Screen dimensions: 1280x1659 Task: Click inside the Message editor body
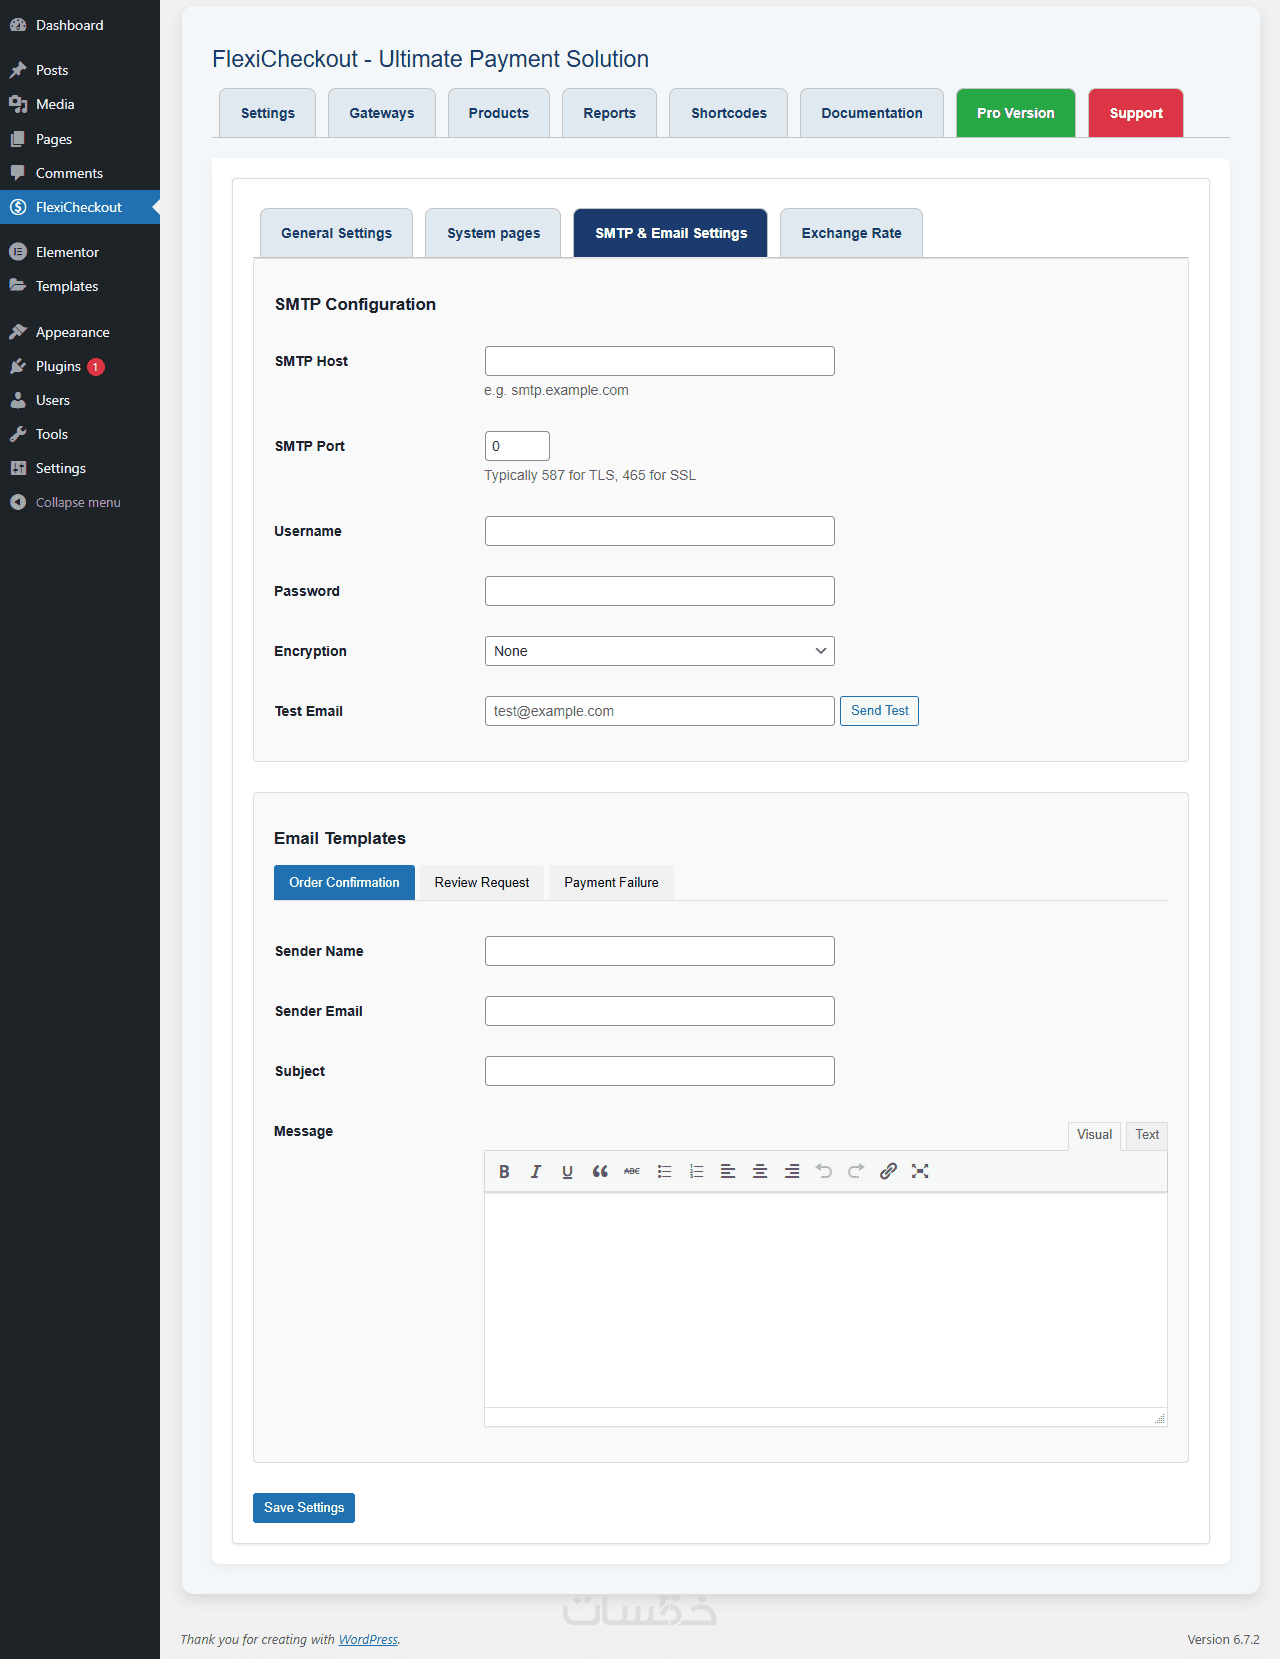(825, 1300)
